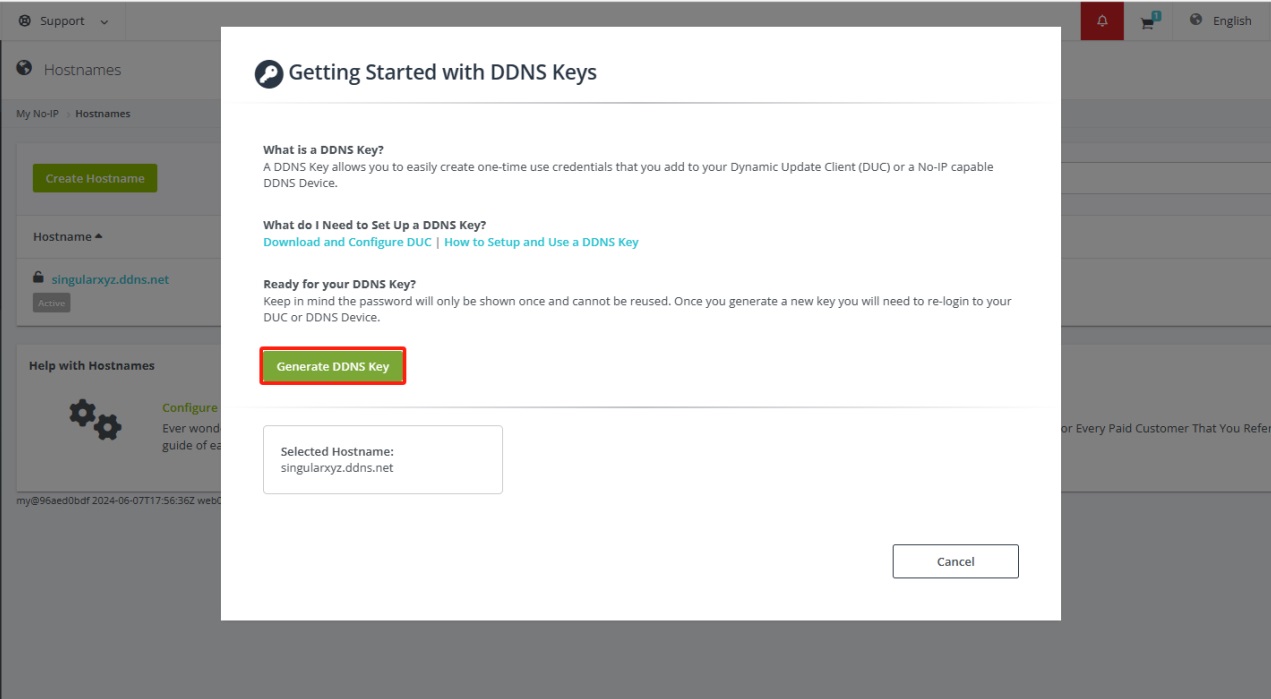
Task: Open the singularxyz.ddns.net hostname link
Action: click(110, 279)
